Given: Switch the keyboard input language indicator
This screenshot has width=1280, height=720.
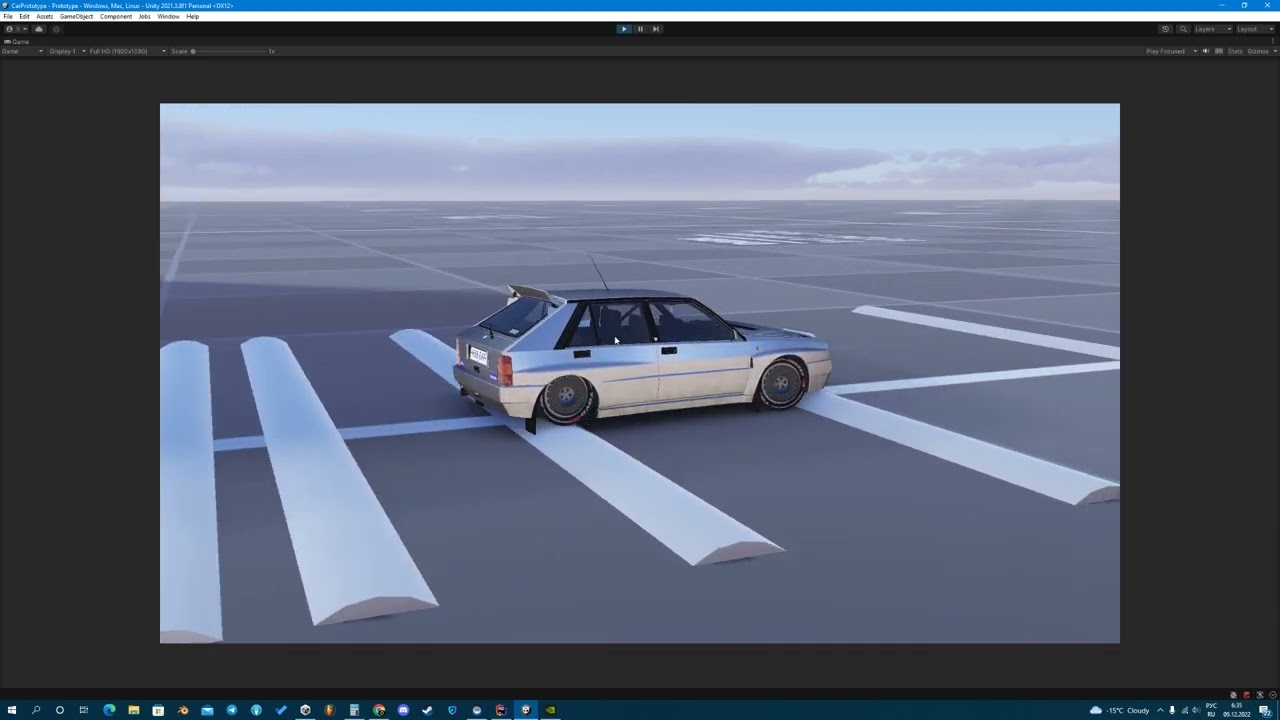Looking at the screenshot, I should point(1212,710).
